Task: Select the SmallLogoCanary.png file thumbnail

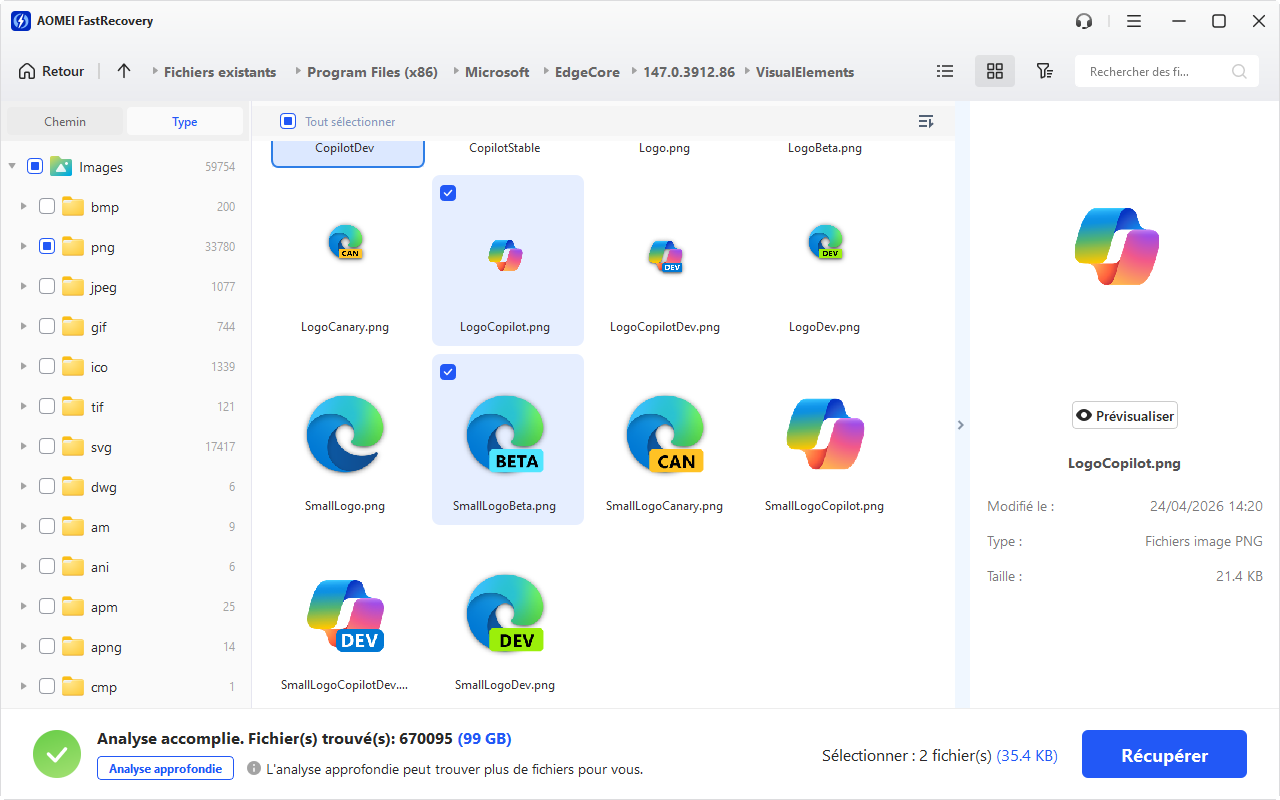Action: (665, 434)
